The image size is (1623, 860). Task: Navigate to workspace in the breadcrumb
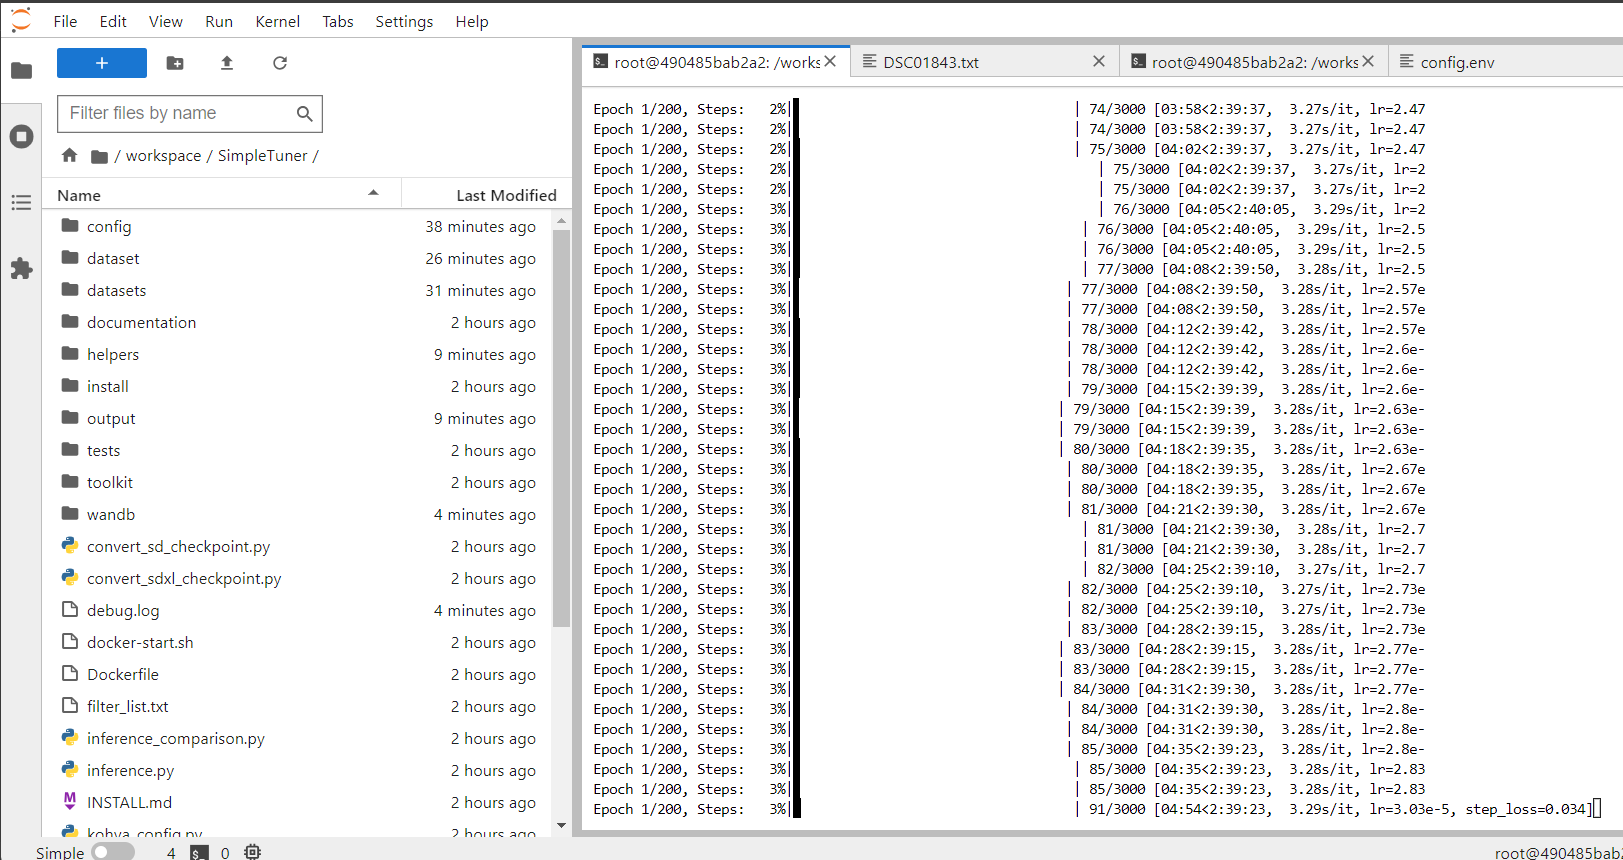(x=163, y=156)
